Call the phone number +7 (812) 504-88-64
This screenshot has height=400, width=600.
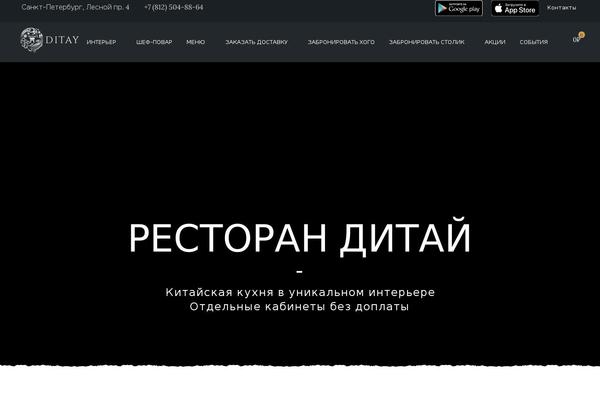(x=174, y=7)
